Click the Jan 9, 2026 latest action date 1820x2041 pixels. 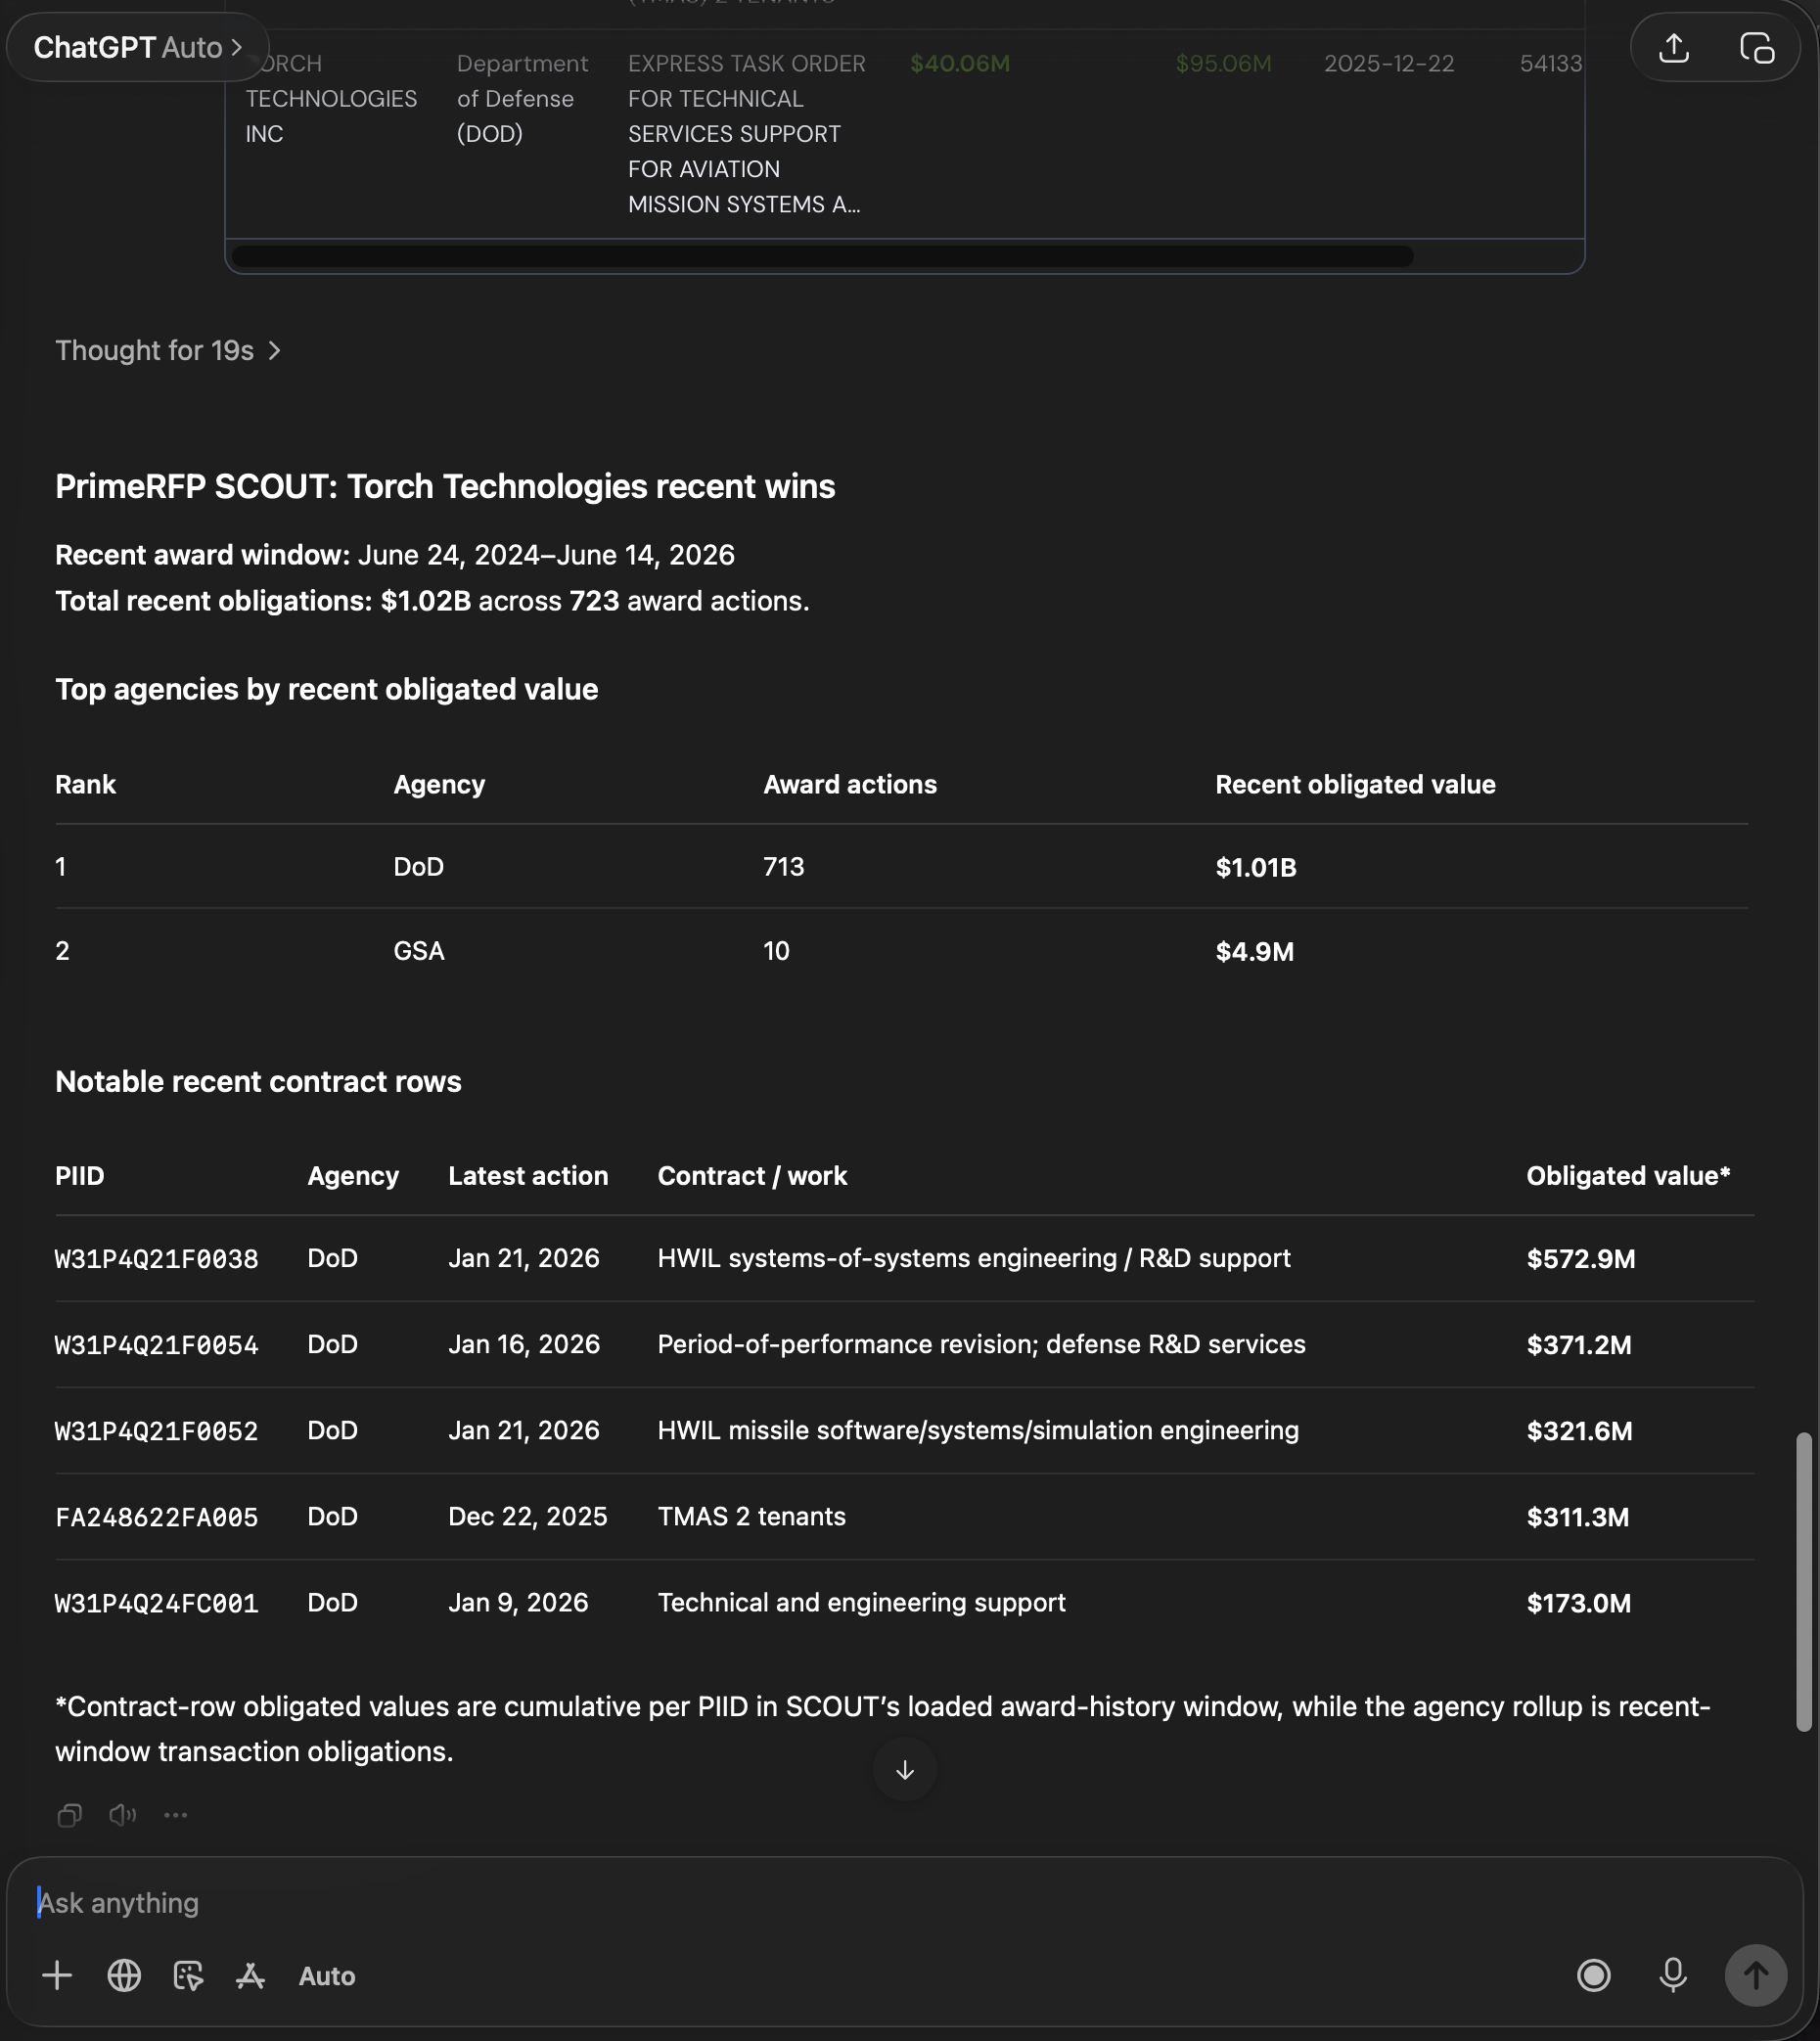(518, 1602)
